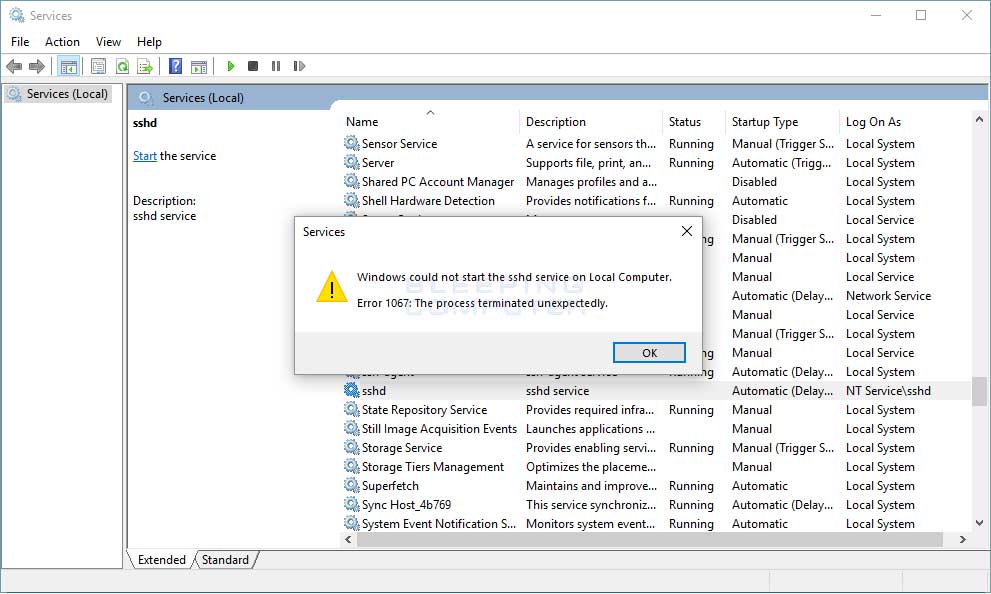991x594 pixels.
Task: Open the View menu
Action: (108, 41)
